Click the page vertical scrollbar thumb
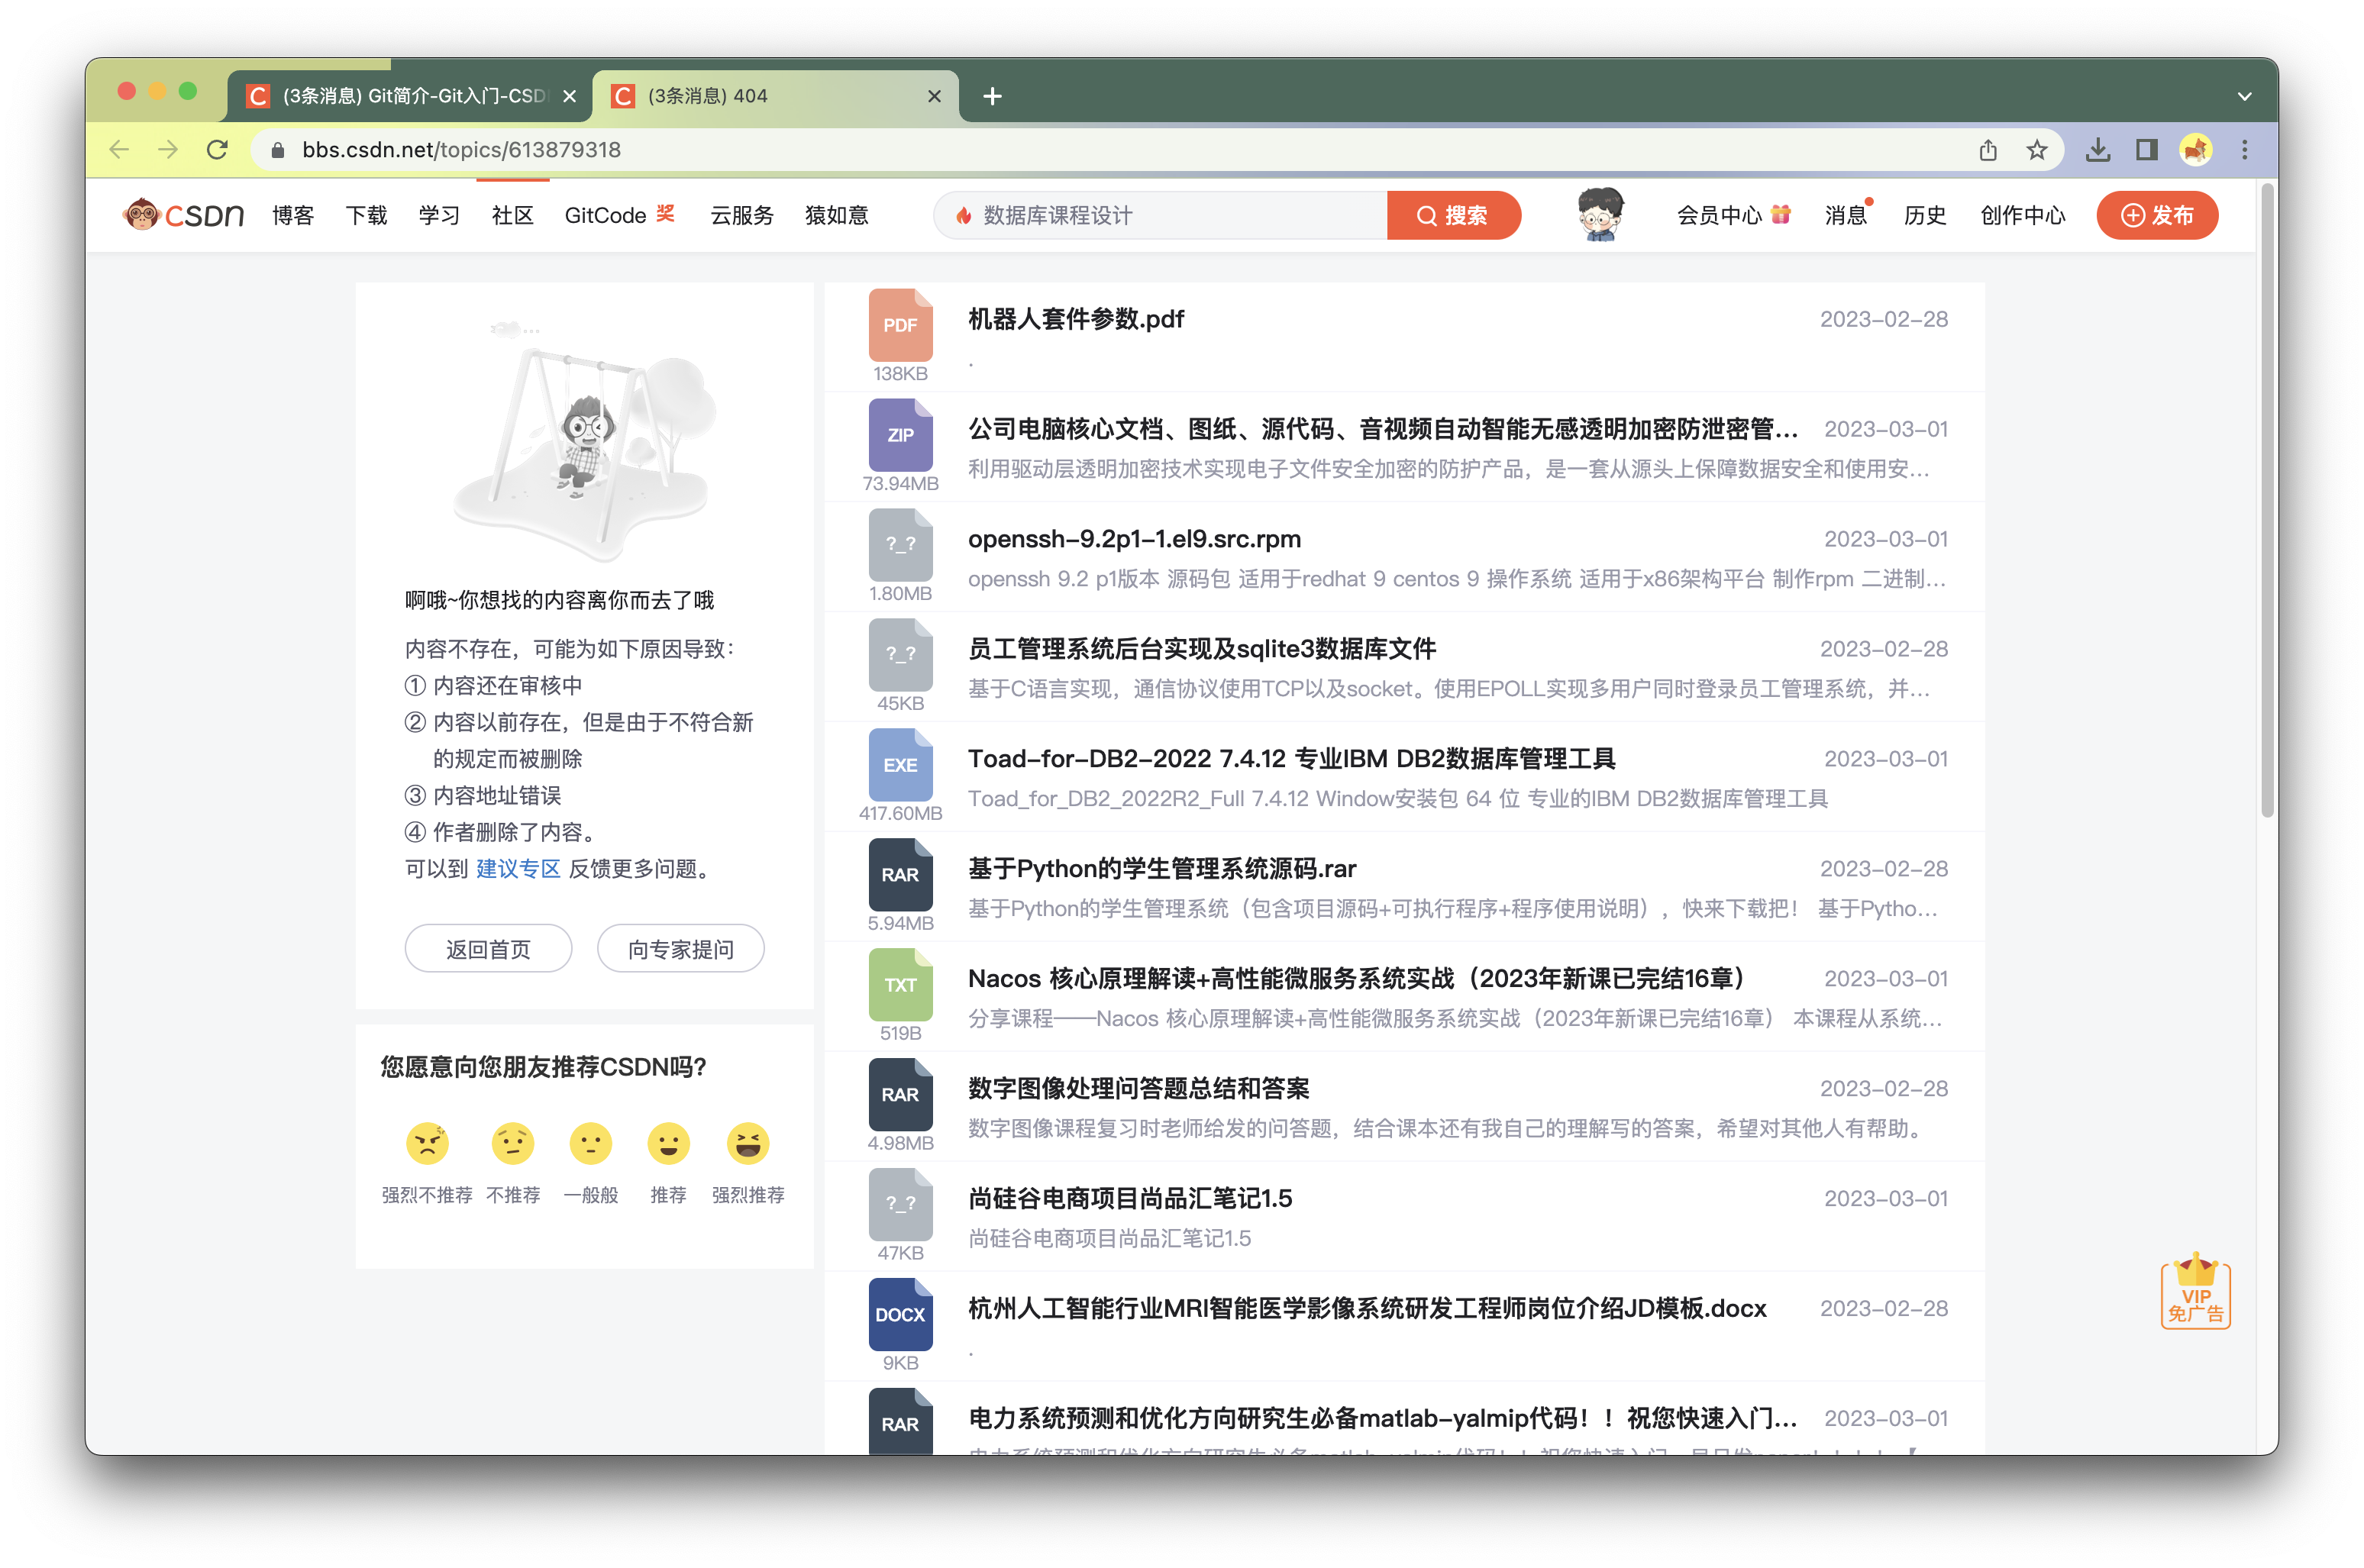This screenshot has width=2364, height=1568. pyautogui.click(x=2267, y=500)
